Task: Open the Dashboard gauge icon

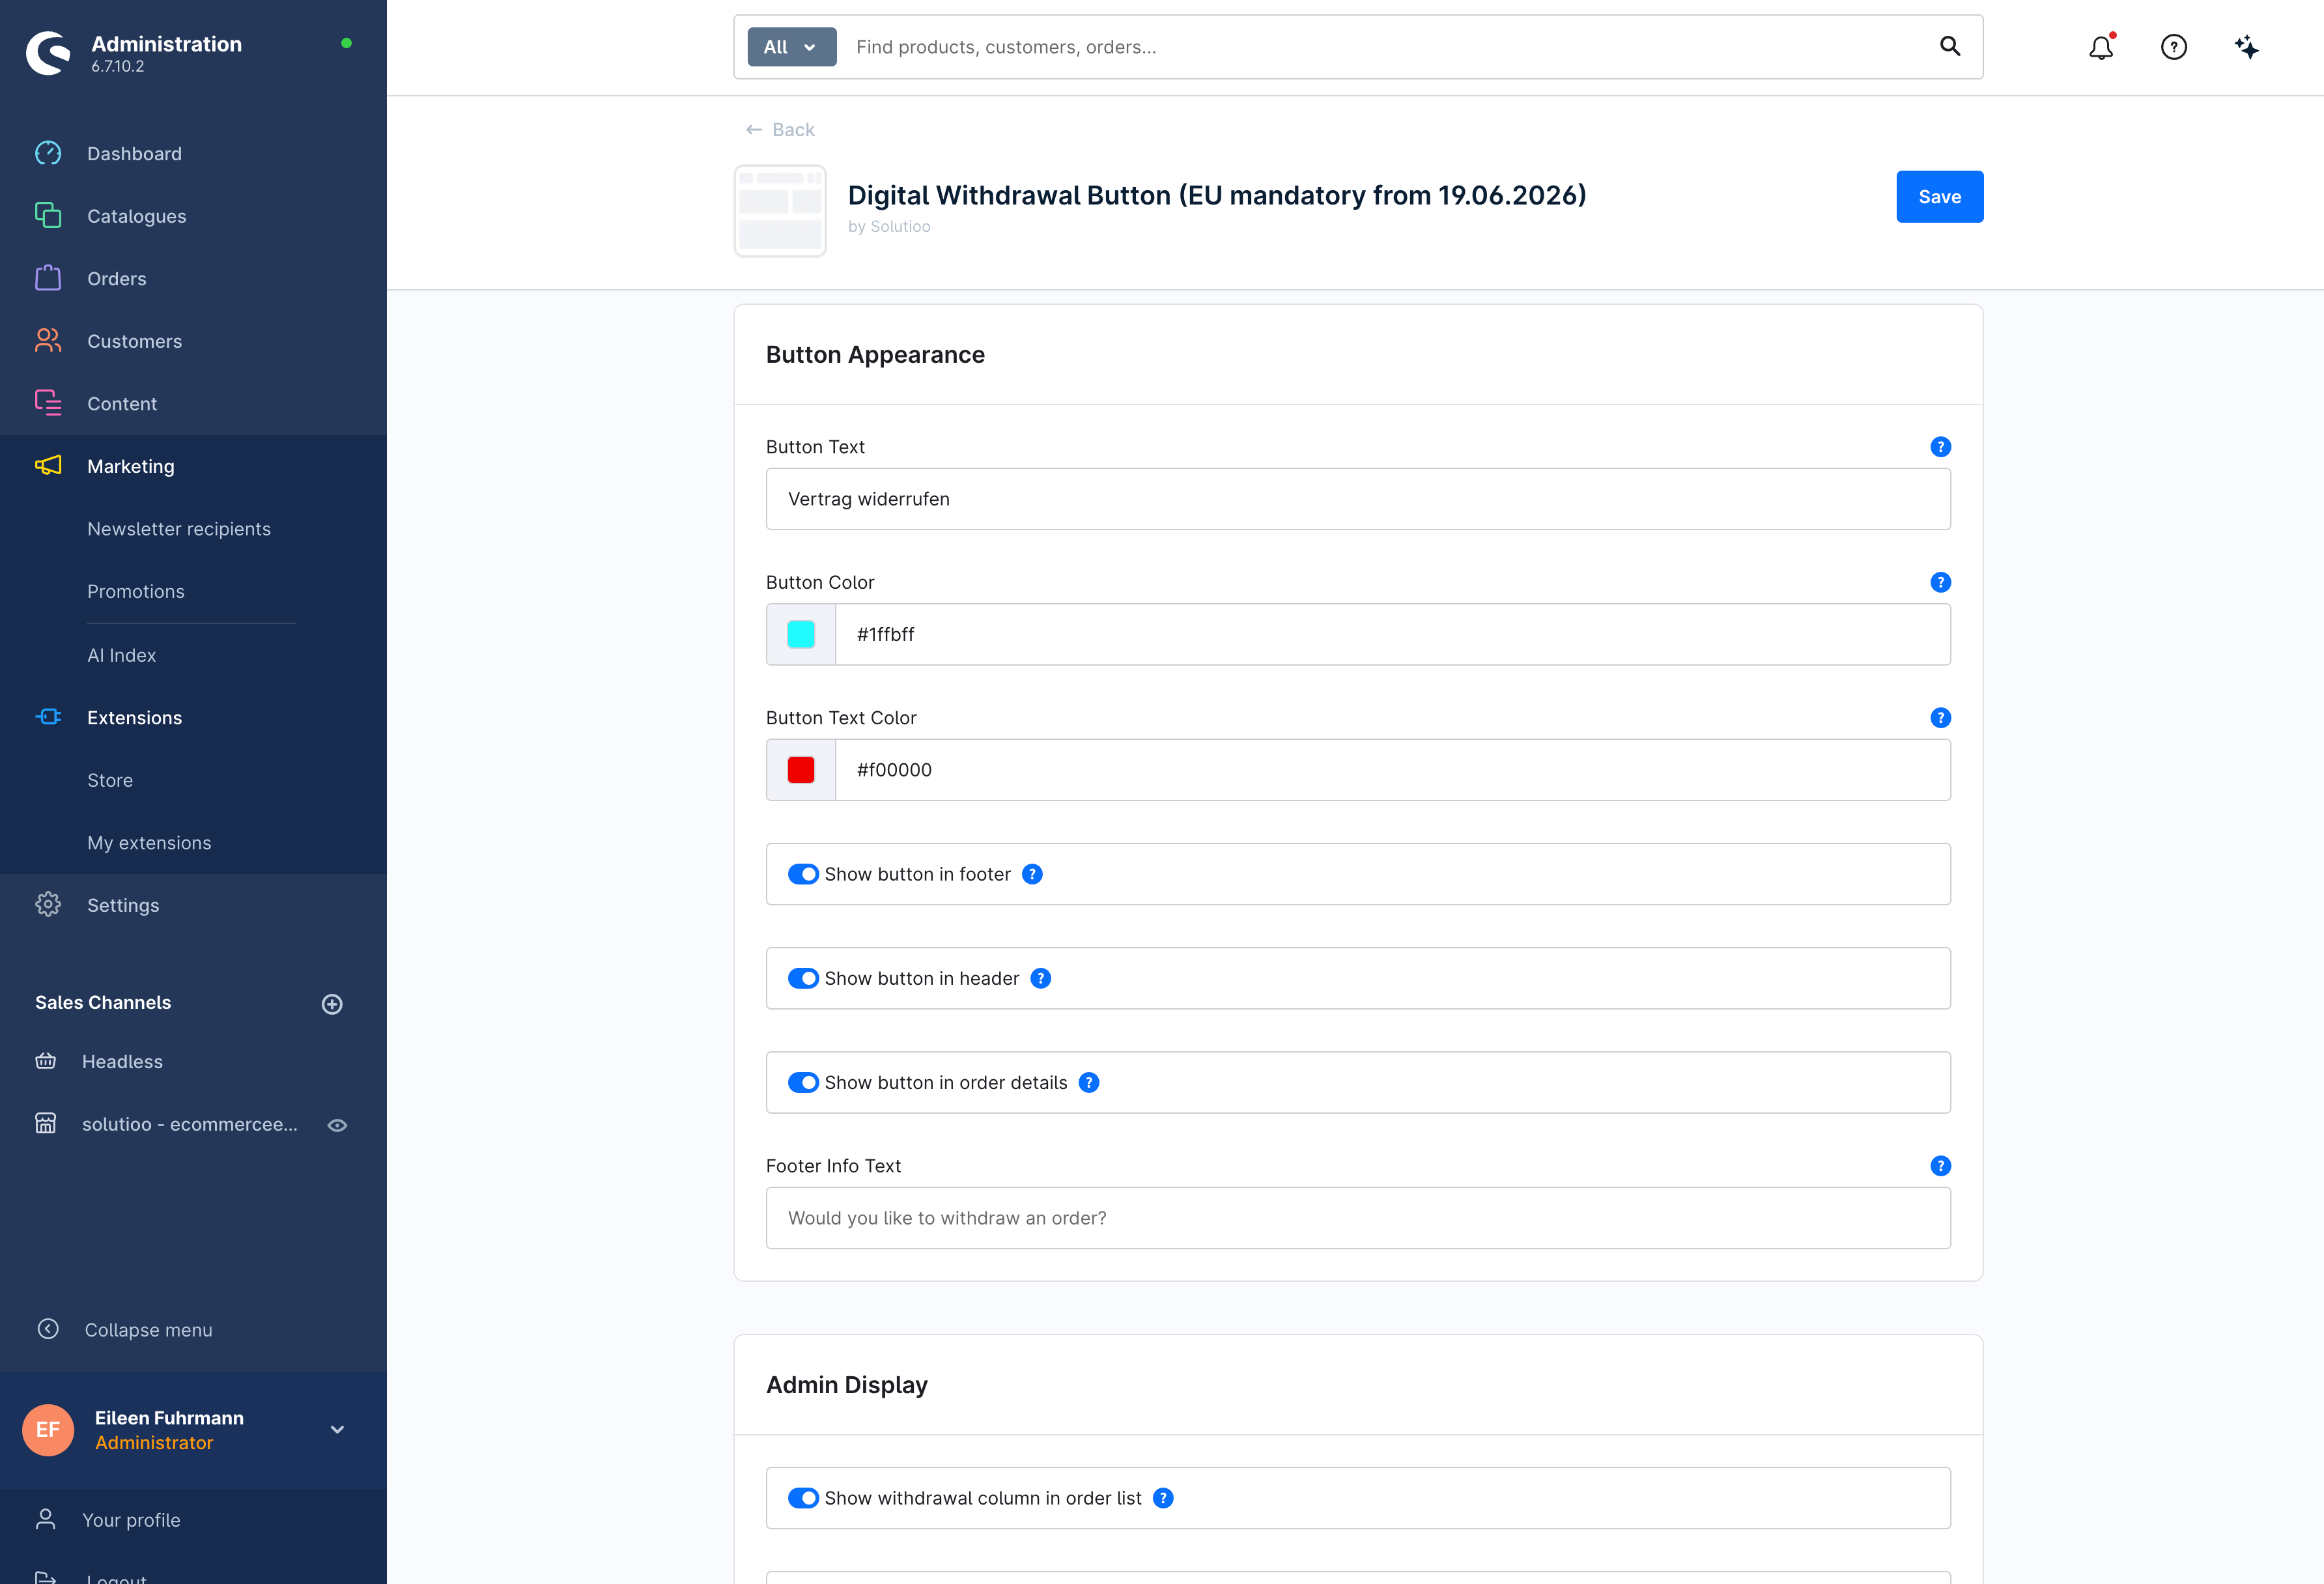Action: click(x=48, y=153)
